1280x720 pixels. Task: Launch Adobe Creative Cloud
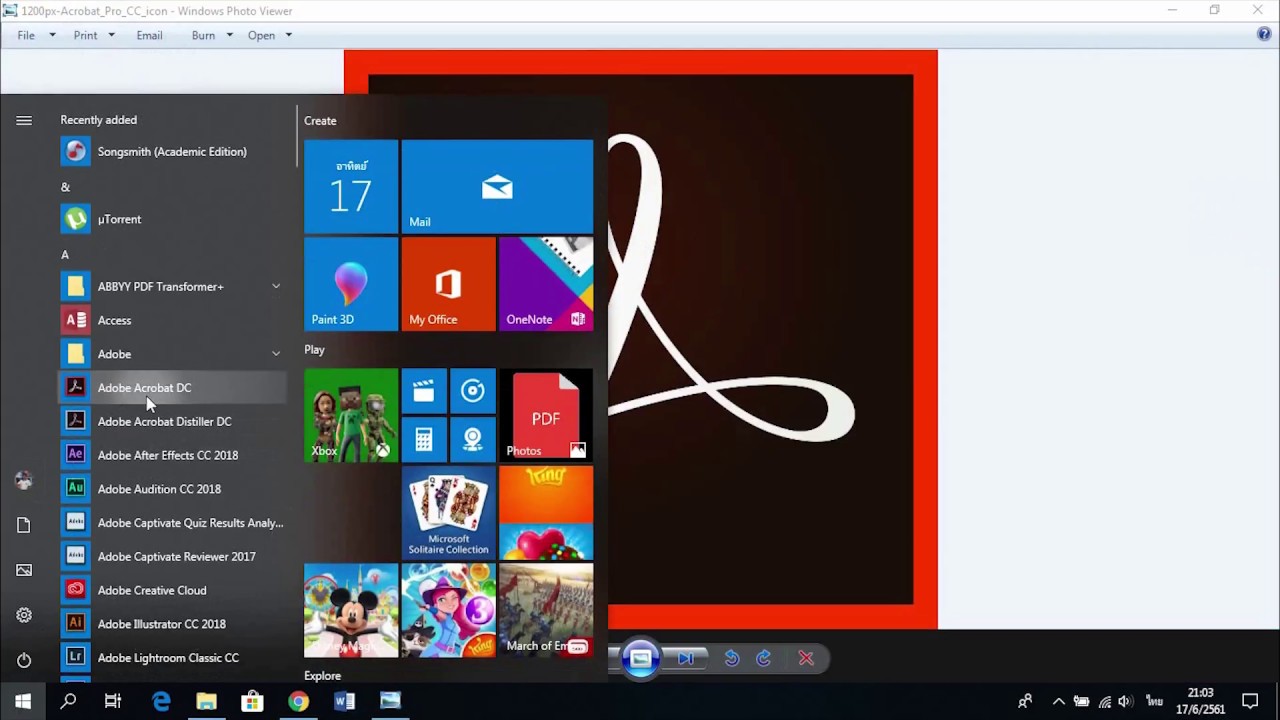172,590
